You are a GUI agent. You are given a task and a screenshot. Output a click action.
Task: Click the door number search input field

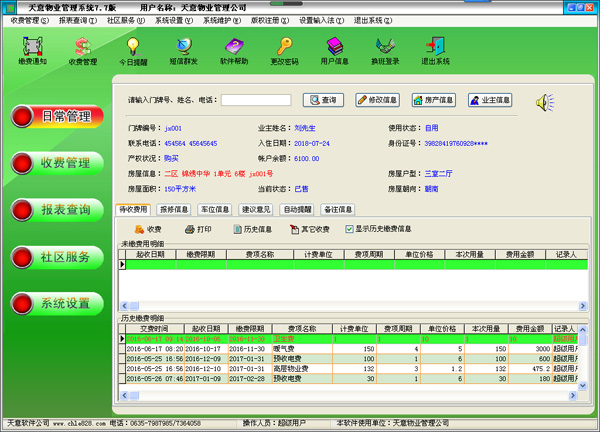tap(255, 100)
